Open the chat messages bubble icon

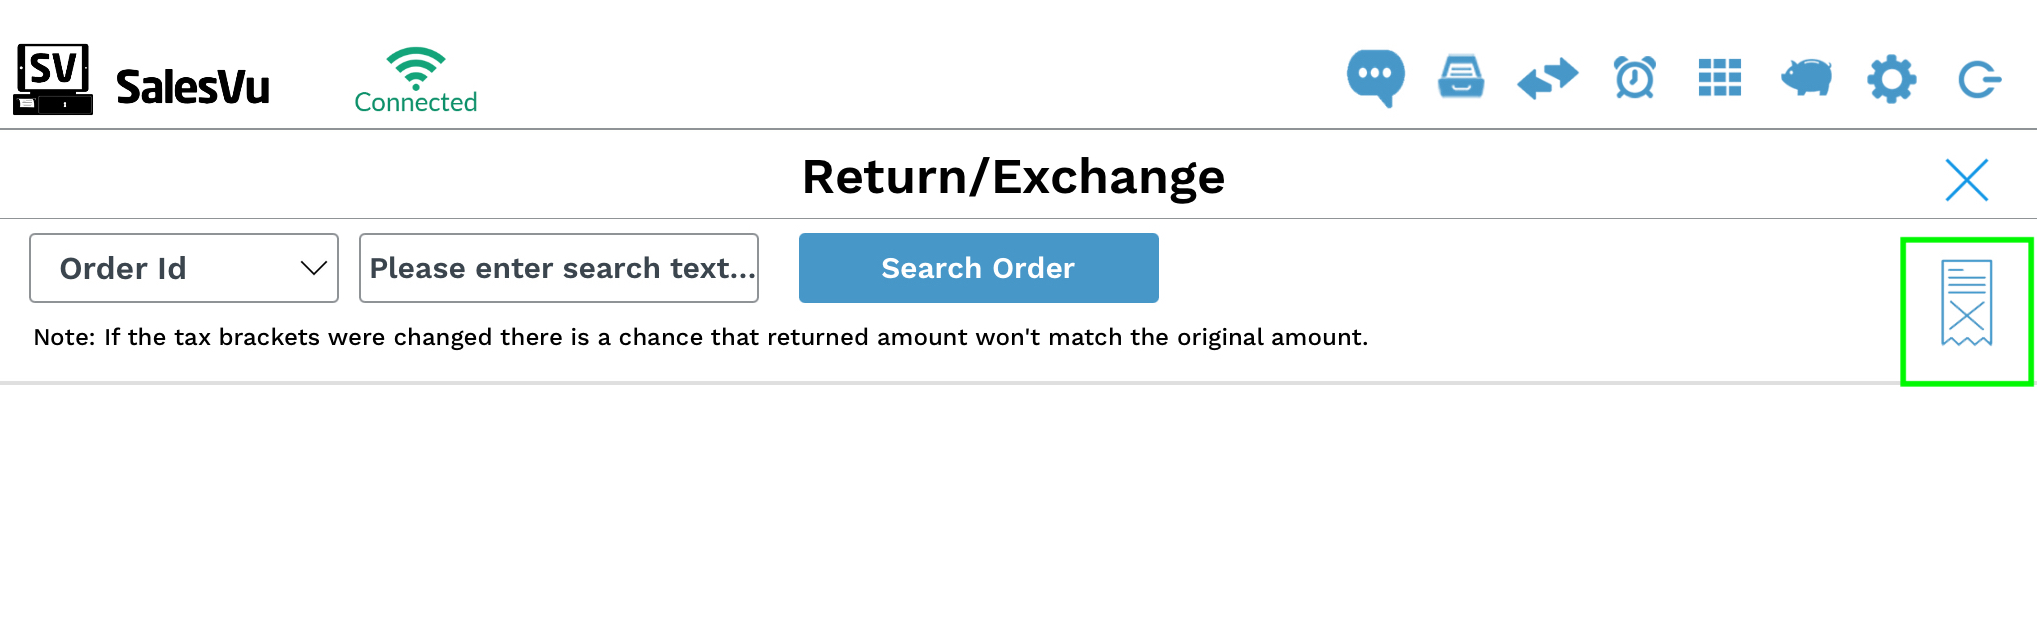(1375, 76)
